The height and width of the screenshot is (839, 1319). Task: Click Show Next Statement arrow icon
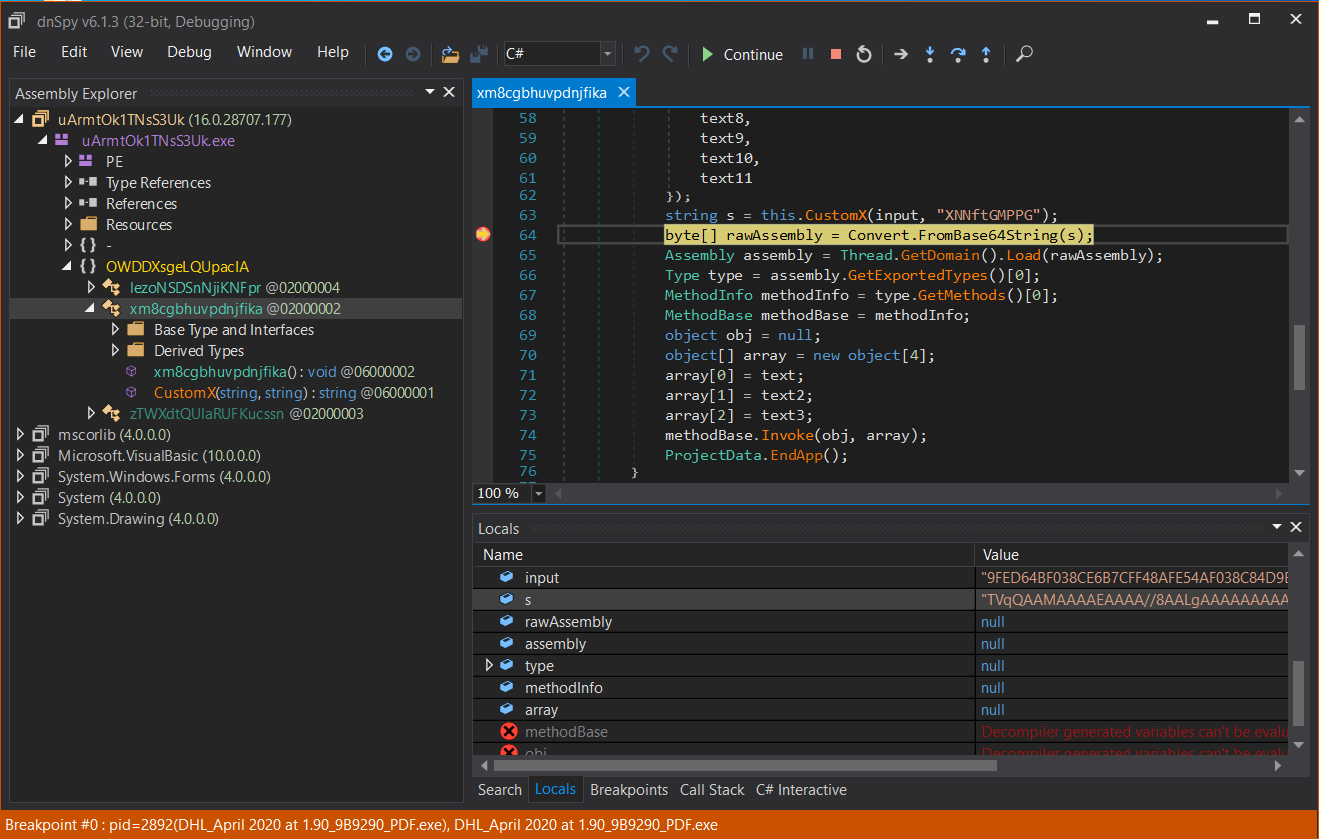click(901, 54)
